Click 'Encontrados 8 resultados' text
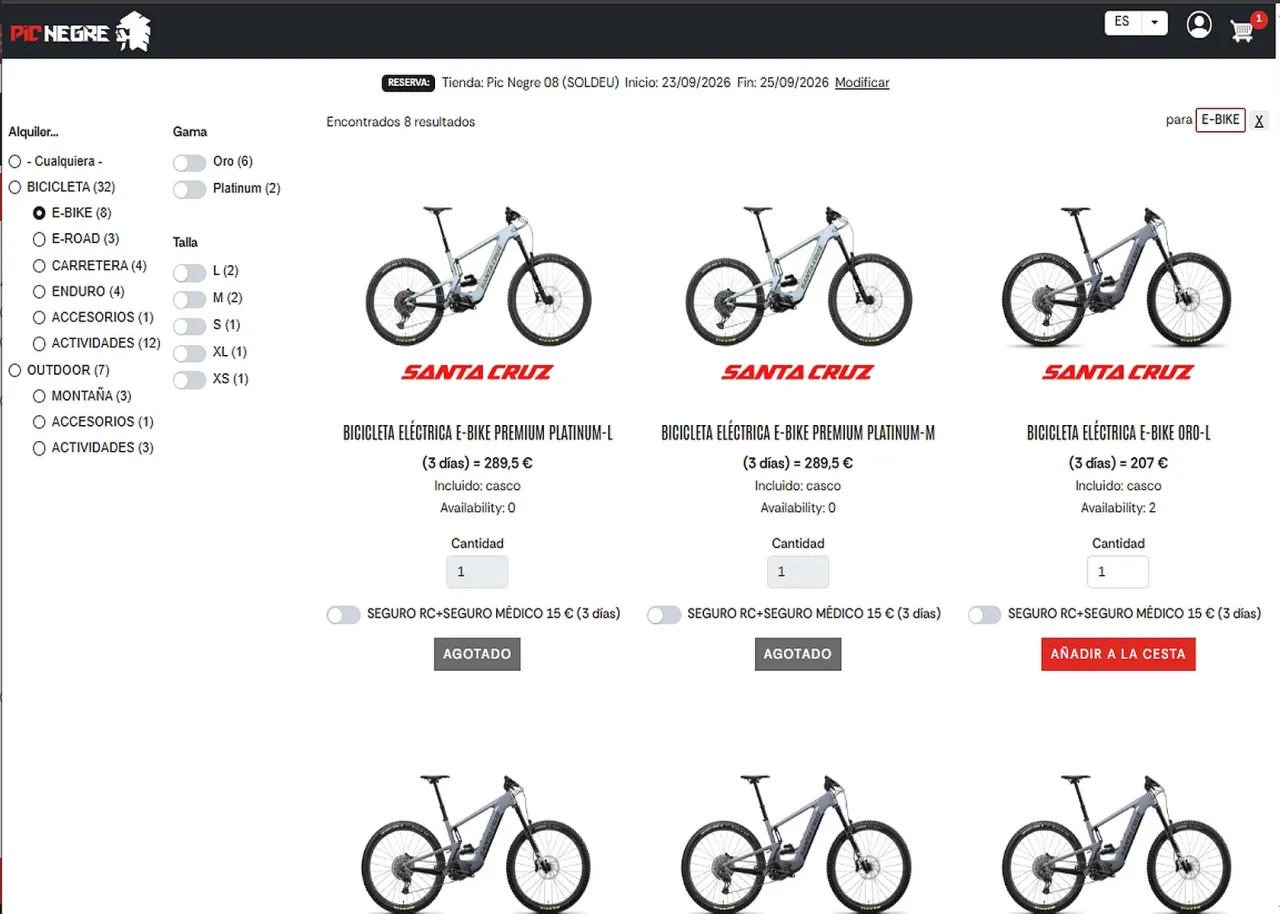 (401, 122)
